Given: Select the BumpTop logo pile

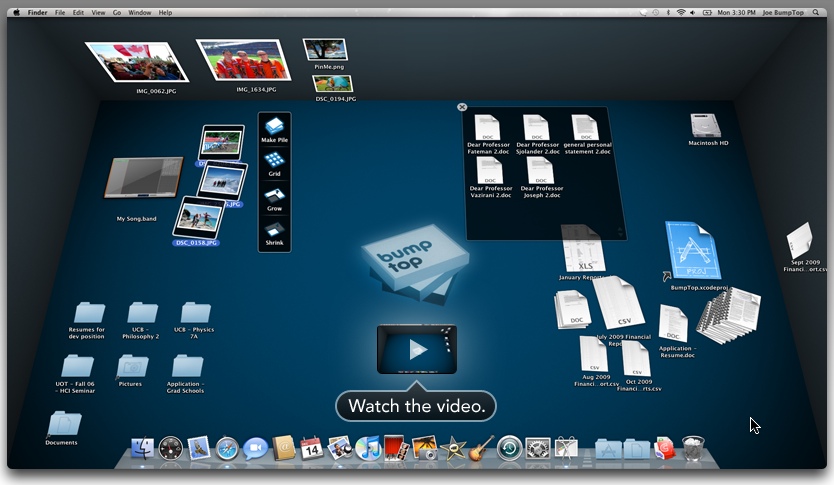Looking at the screenshot, I should point(415,264).
